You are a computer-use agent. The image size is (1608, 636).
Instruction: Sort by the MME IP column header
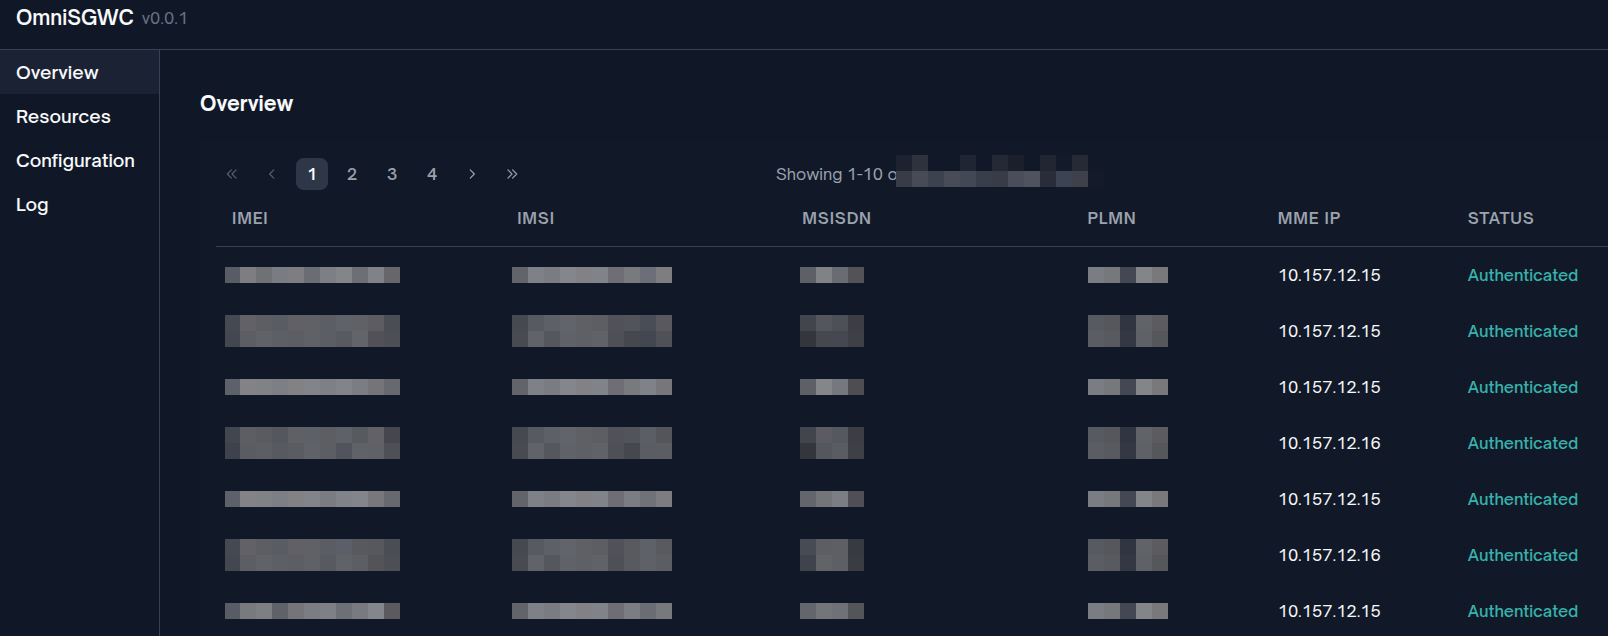(x=1308, y=218)
